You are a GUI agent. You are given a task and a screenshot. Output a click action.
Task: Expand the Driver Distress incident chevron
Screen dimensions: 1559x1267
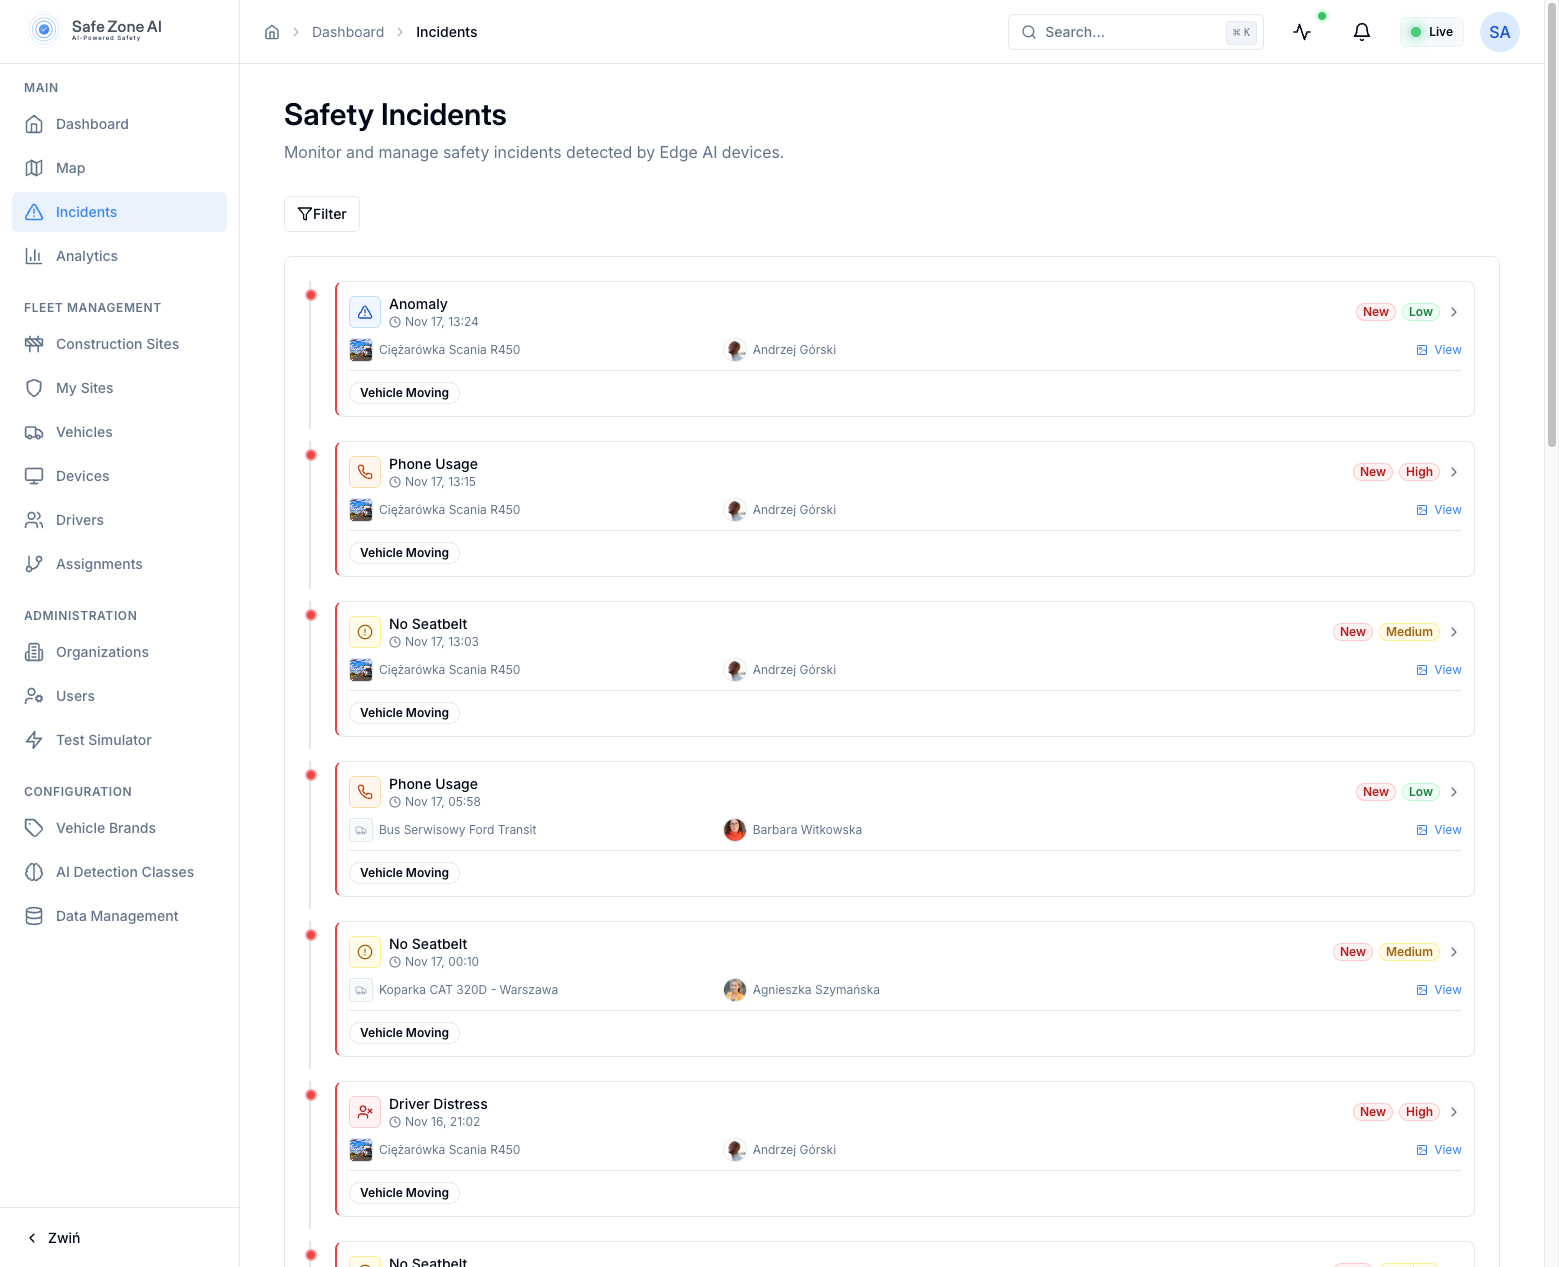point(1454,1111)
